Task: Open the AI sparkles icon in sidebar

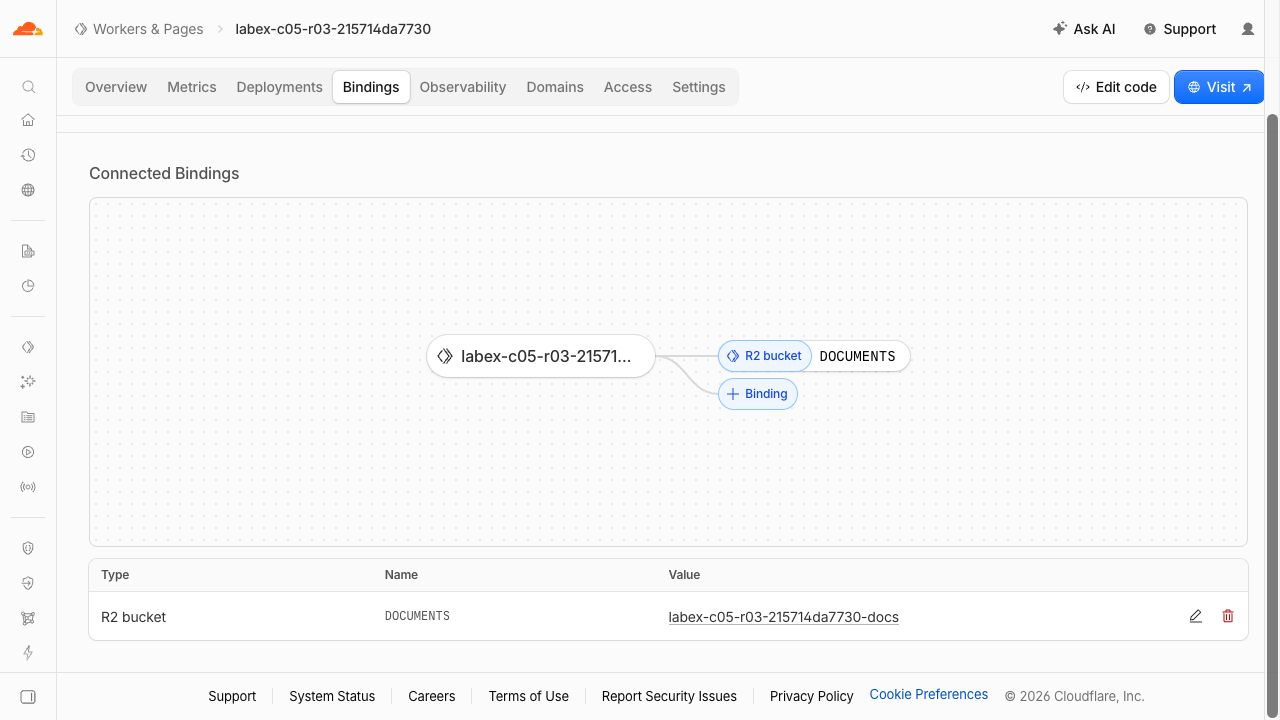Action: (28, 382)
